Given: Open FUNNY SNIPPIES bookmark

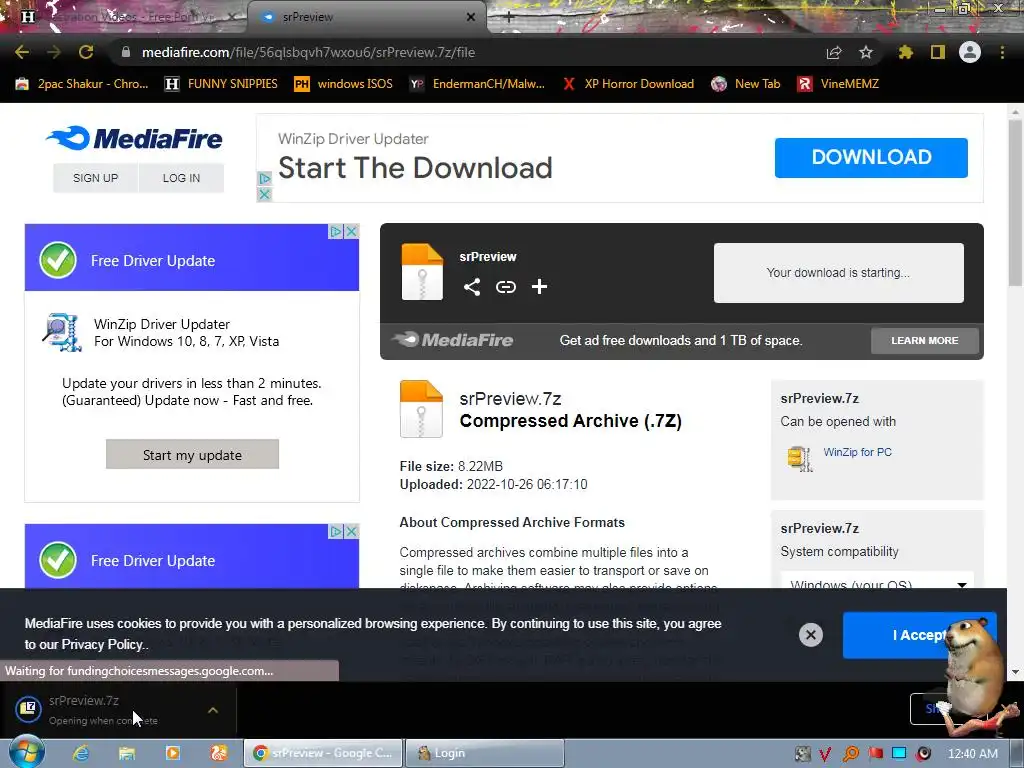Looking at the screenshot, I should point(221,84).
